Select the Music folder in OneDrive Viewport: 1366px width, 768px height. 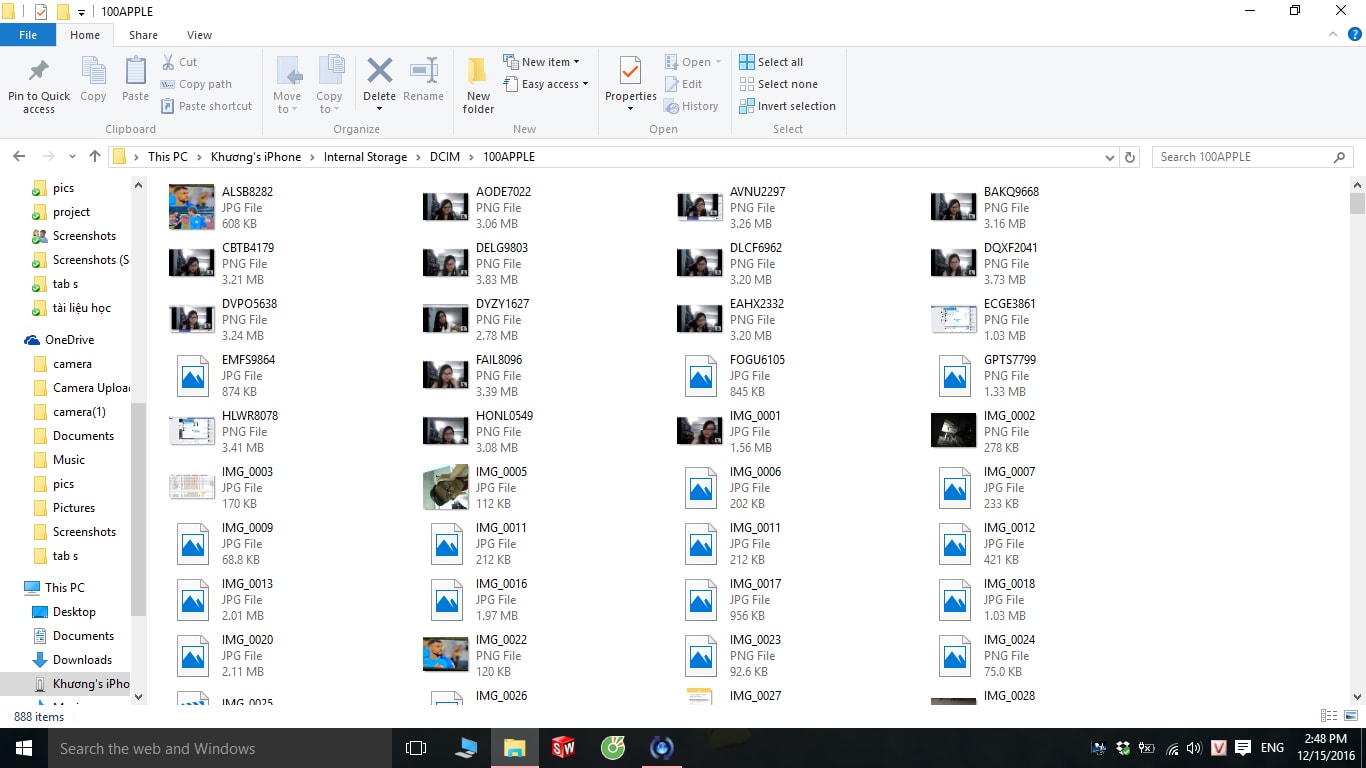pos(69,460)
